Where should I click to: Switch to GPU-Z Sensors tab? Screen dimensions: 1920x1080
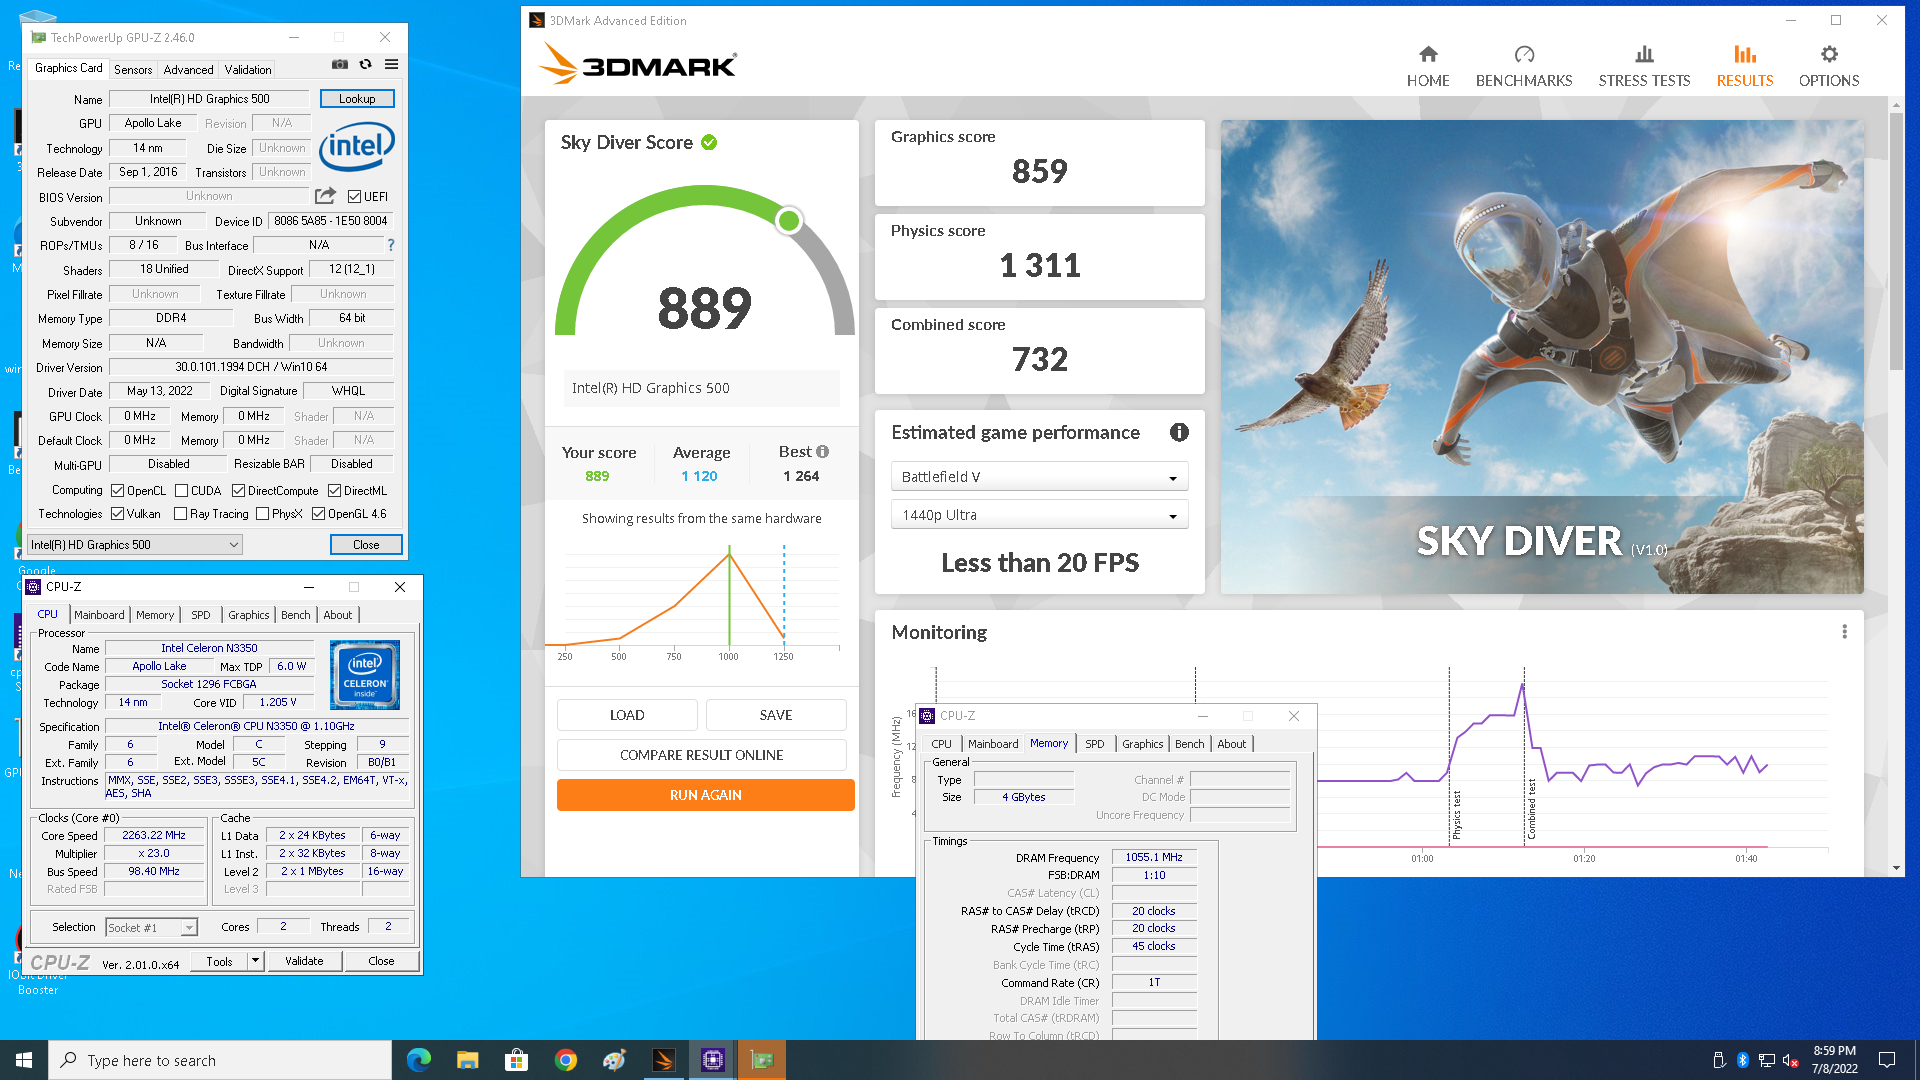[x=133, y=70]
